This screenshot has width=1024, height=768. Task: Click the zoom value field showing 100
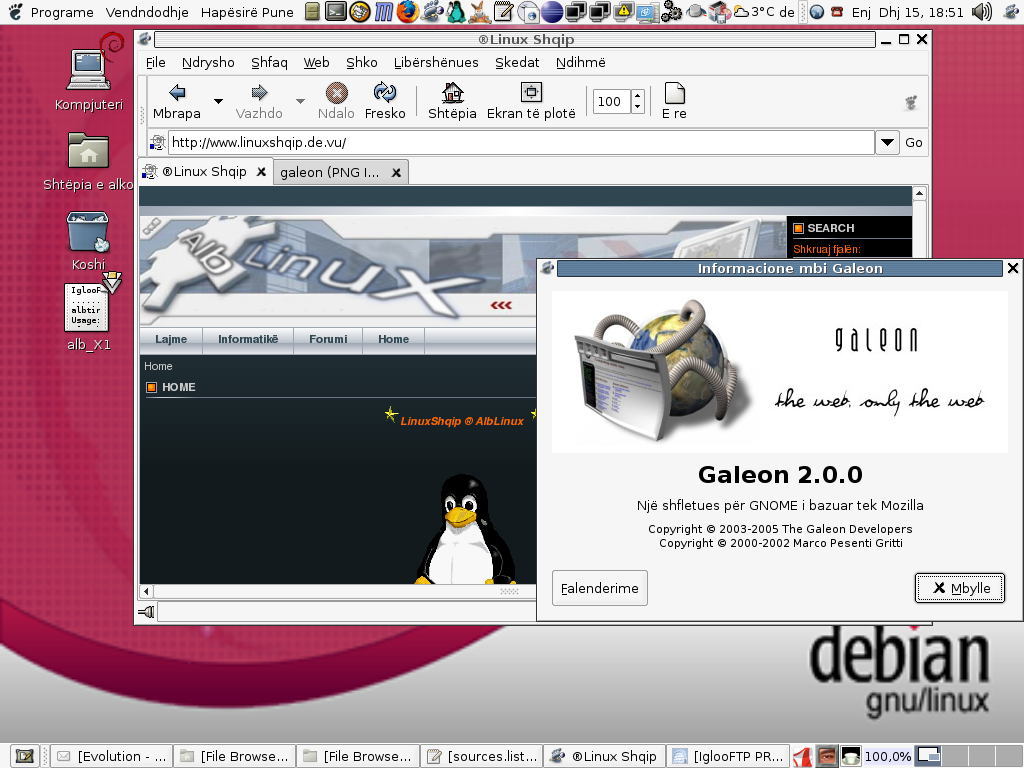coord(612,101)
